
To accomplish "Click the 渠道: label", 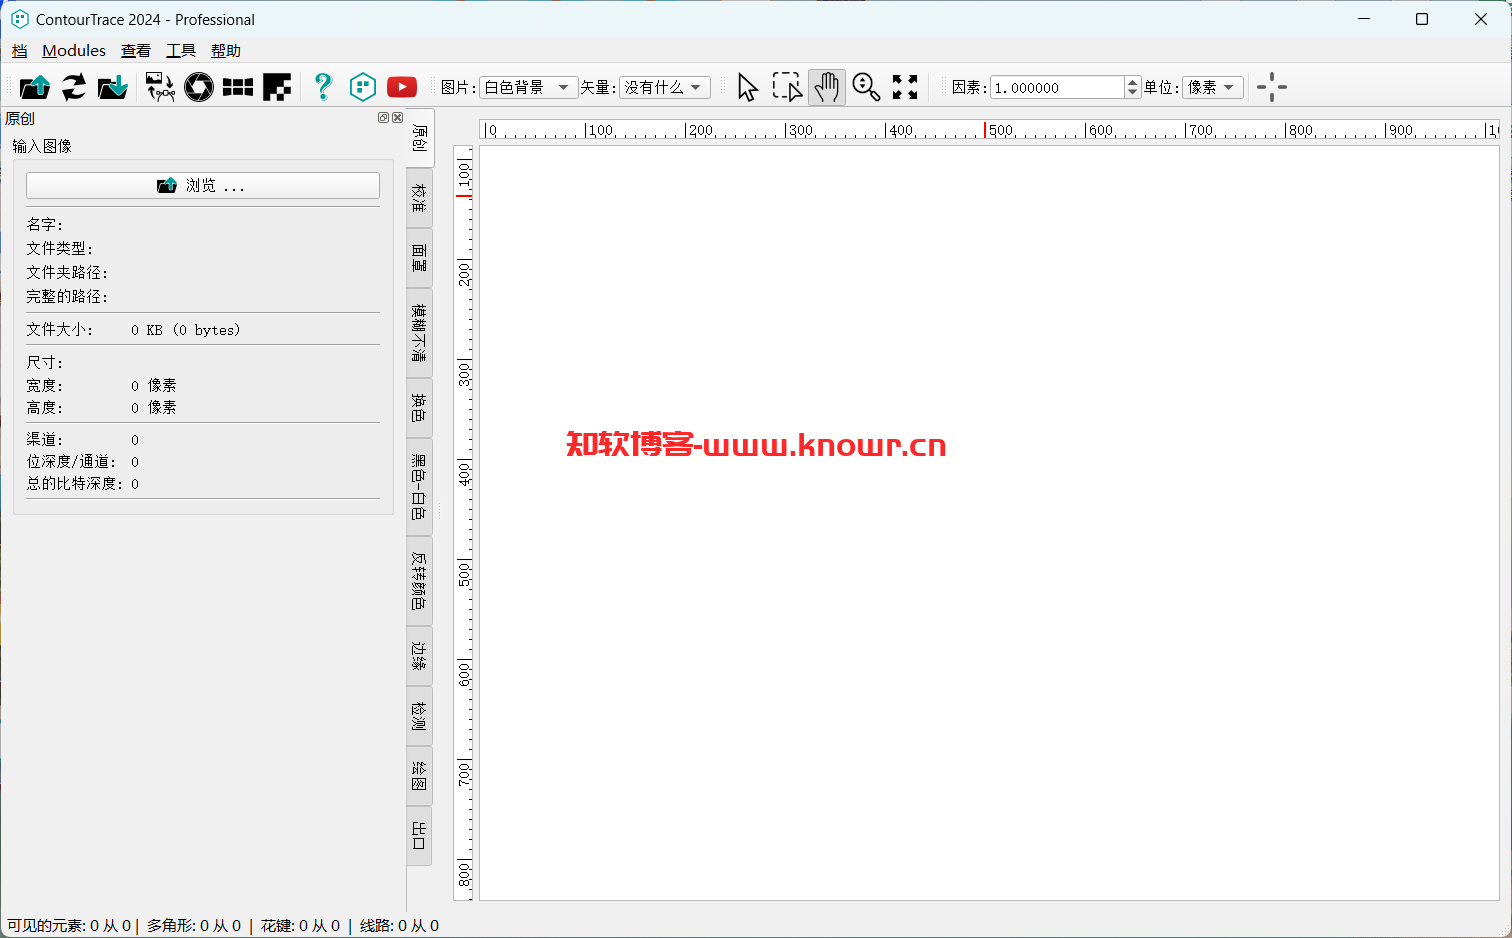I will coord(45,439).
